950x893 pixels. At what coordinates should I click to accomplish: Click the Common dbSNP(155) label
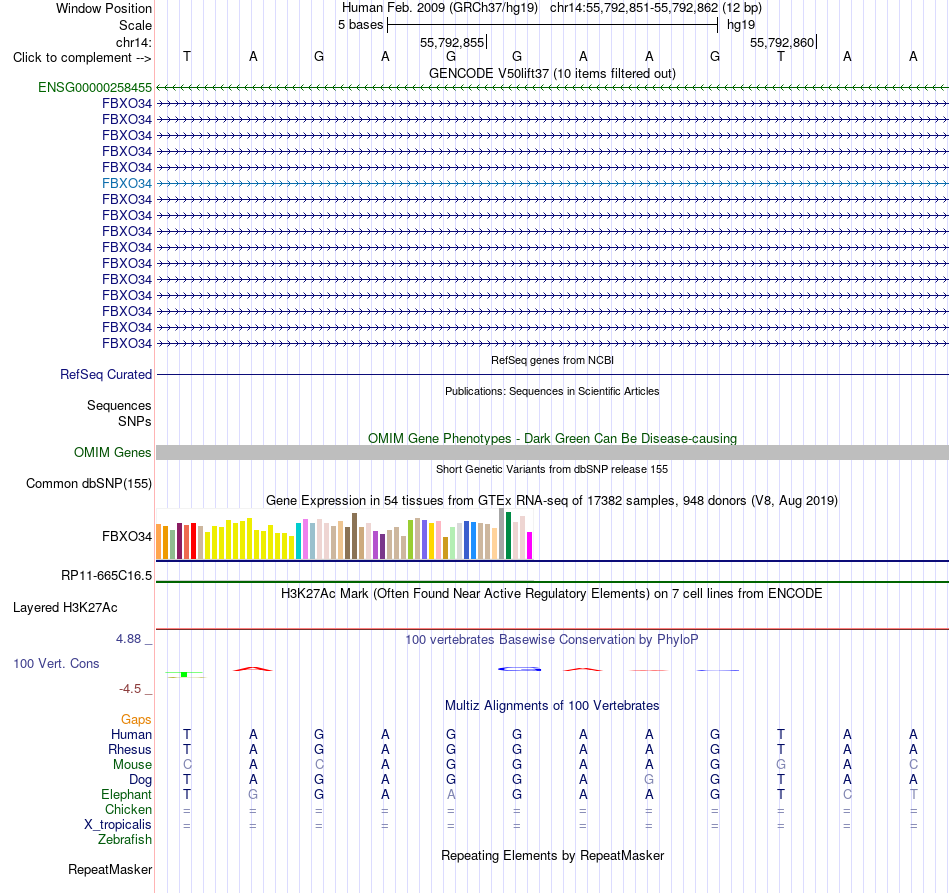pyautogui.click(x=88, y=483)
